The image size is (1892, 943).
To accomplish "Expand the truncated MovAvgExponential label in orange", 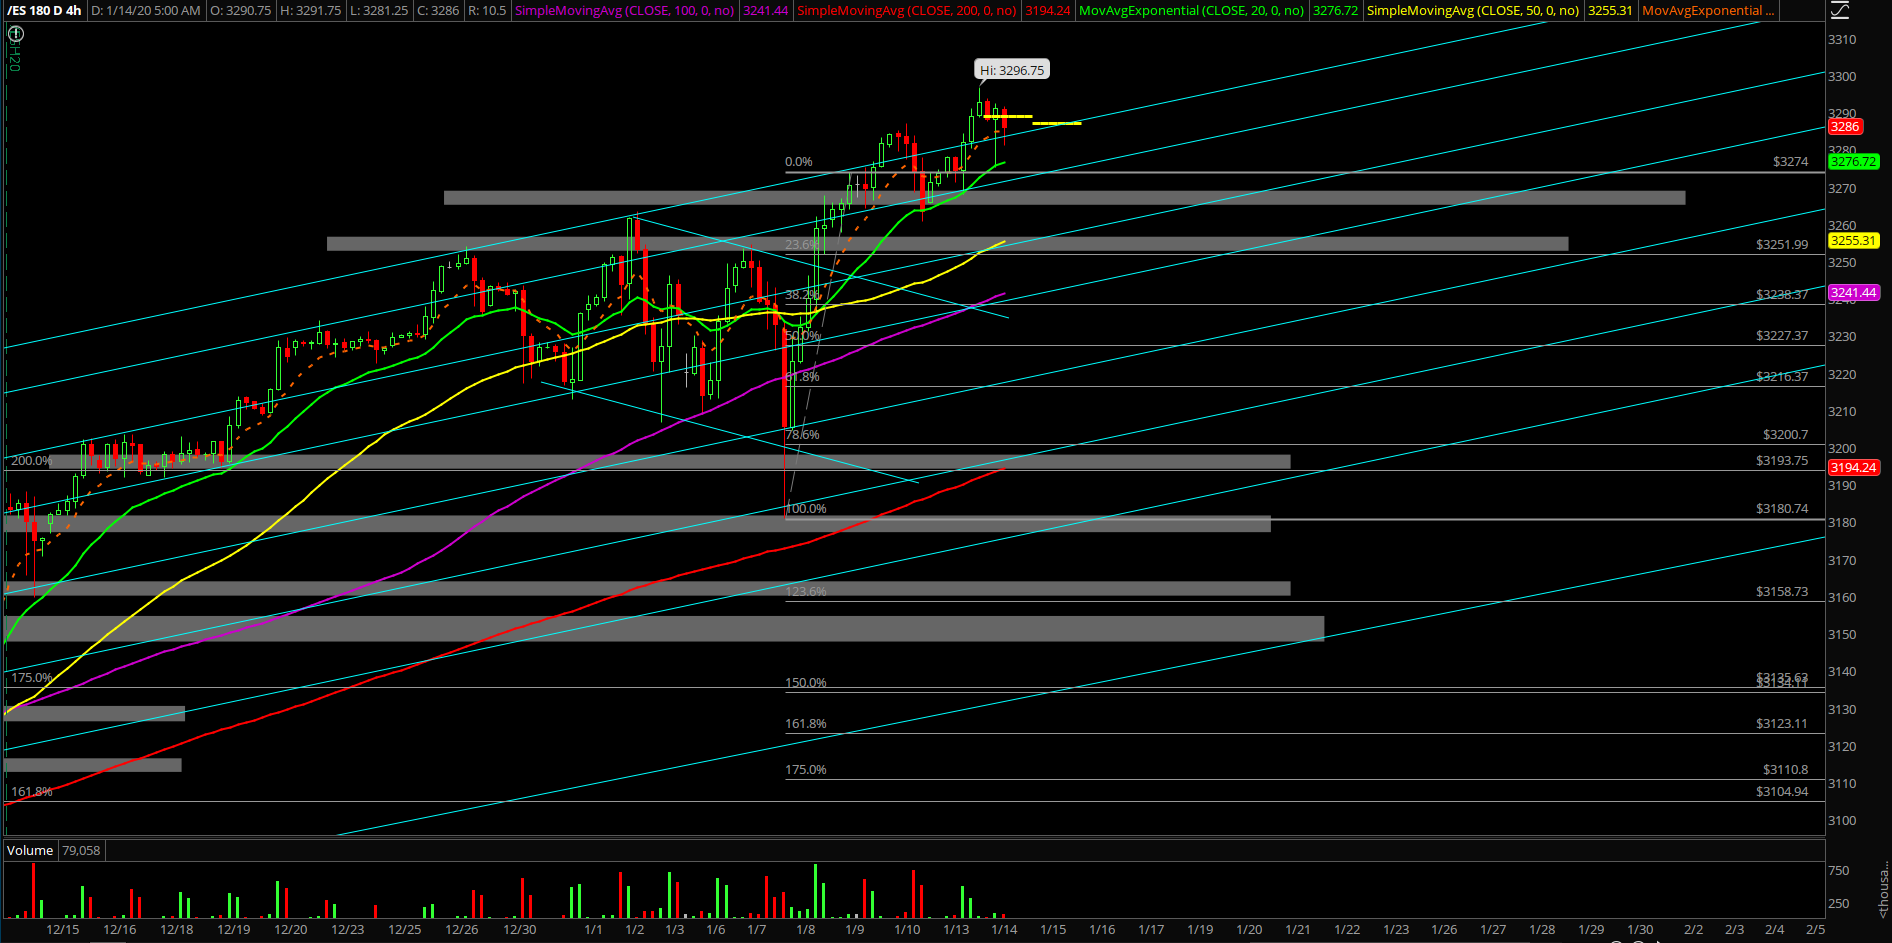I will point(1709,11).
